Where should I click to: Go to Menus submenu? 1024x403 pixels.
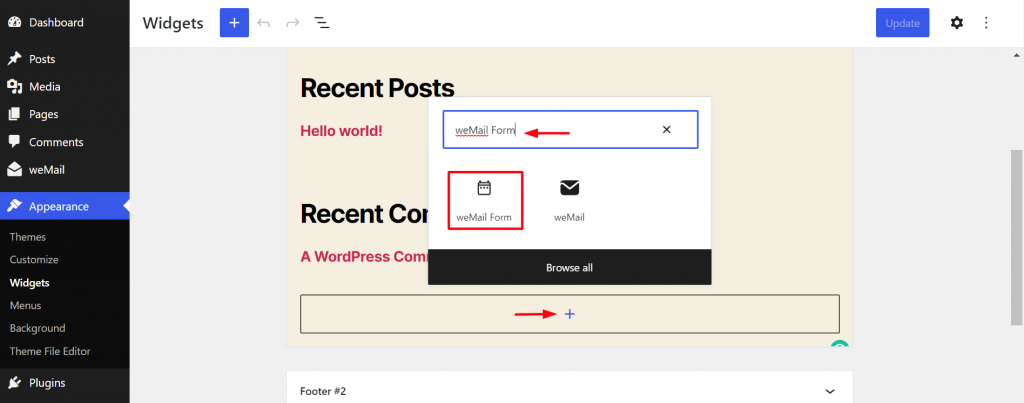pyautogui.click(x=25, y=305)
